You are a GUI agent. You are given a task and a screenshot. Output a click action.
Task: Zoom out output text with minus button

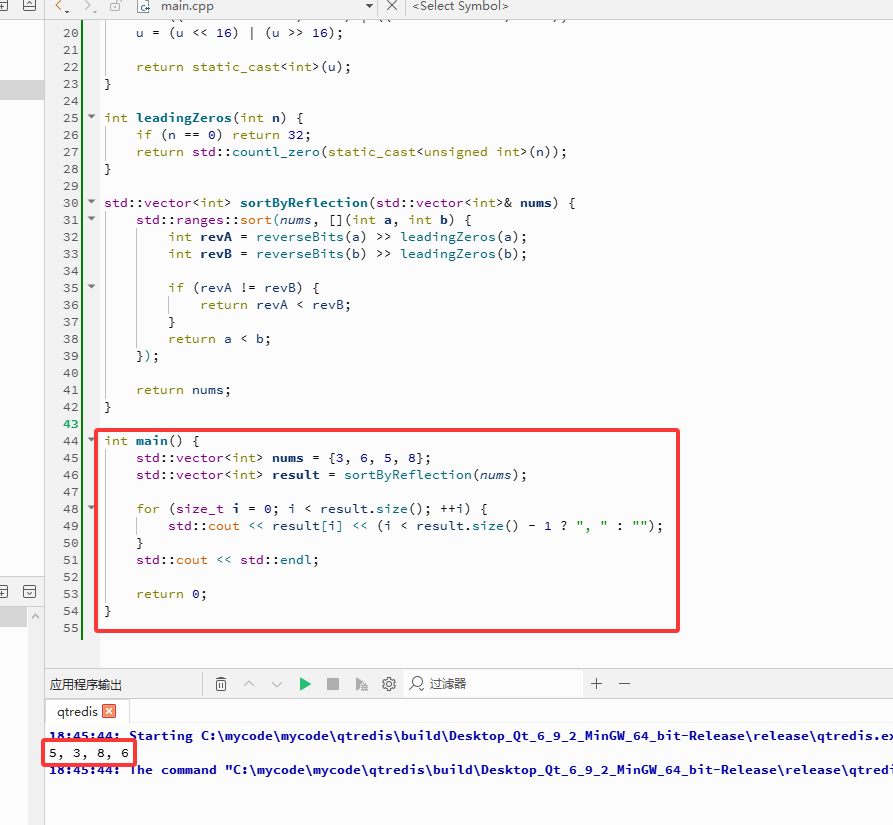click(x=624, y=683)
